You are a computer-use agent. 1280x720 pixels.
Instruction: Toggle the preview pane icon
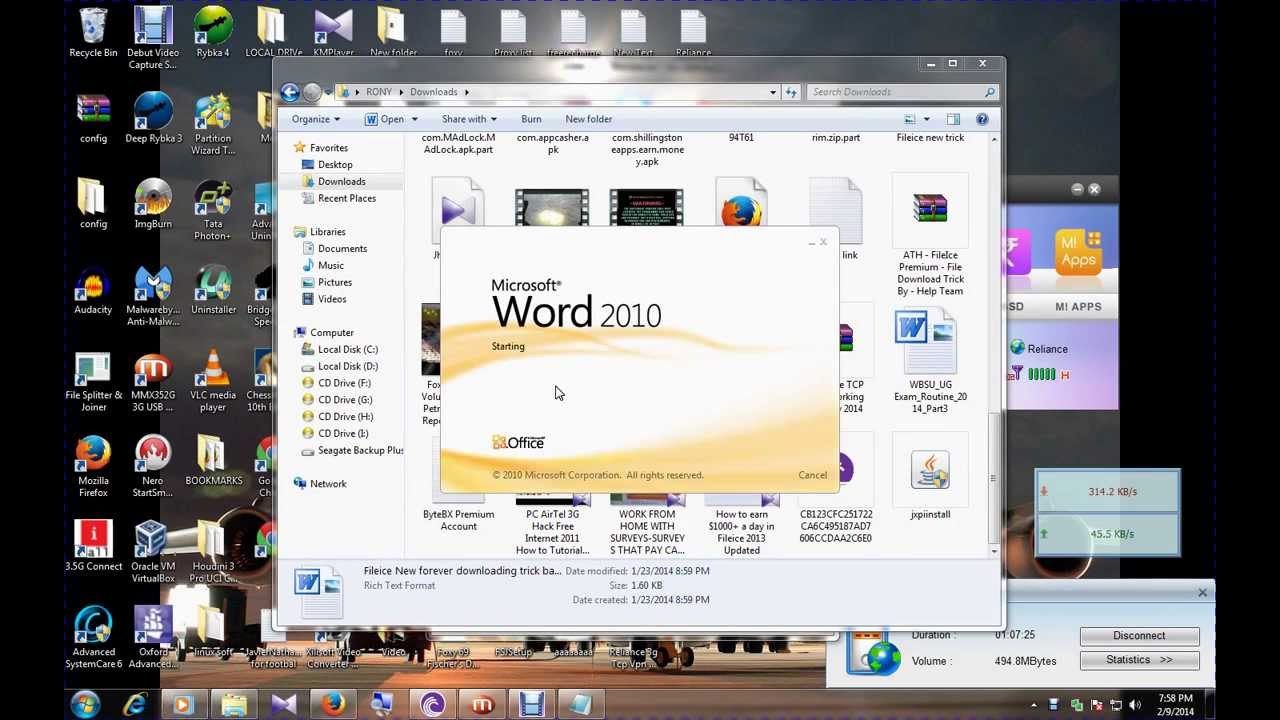point(953,119)
